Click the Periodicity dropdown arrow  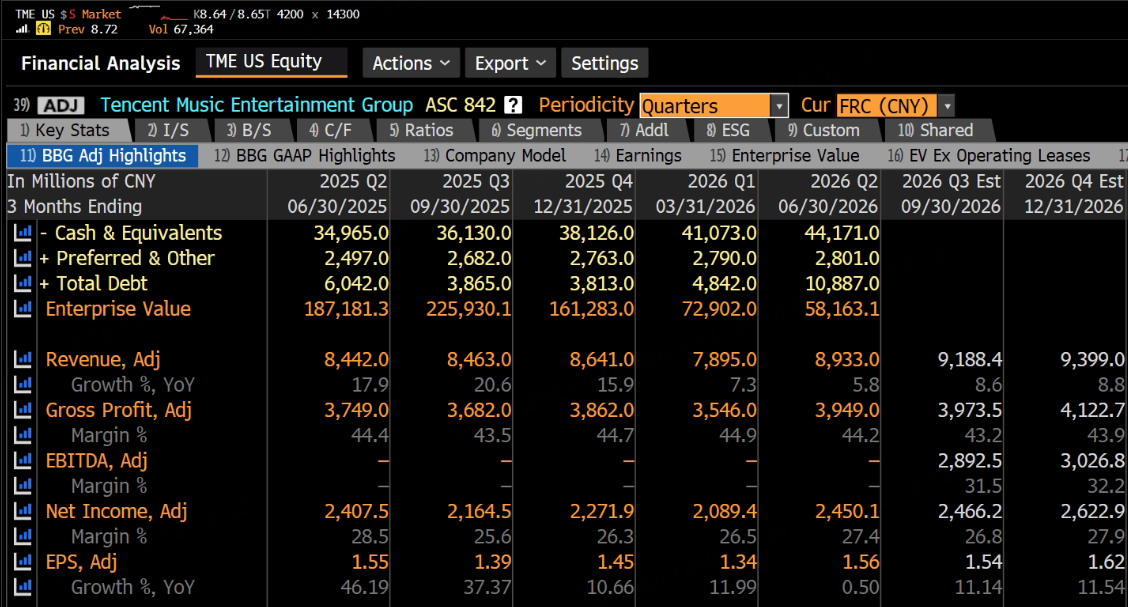coord(779,106)
